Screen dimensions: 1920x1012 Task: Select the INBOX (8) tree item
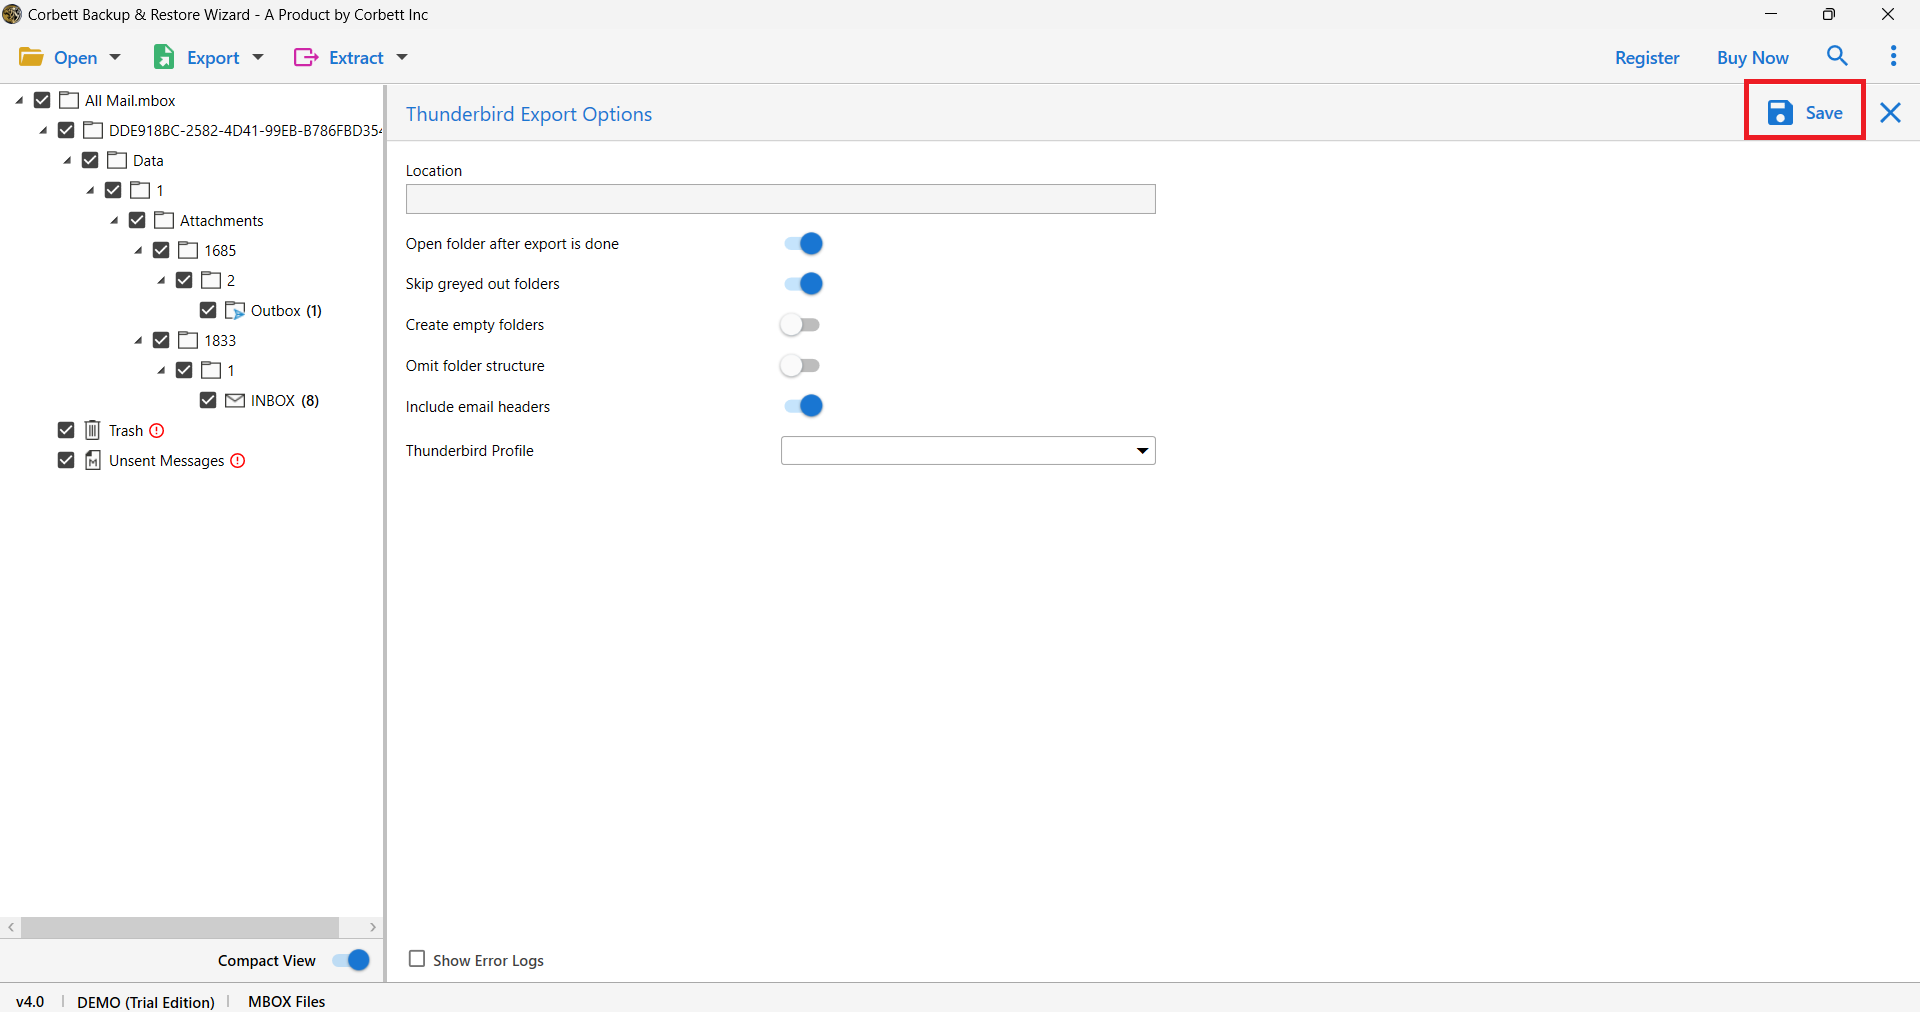(x=285, y=400)
